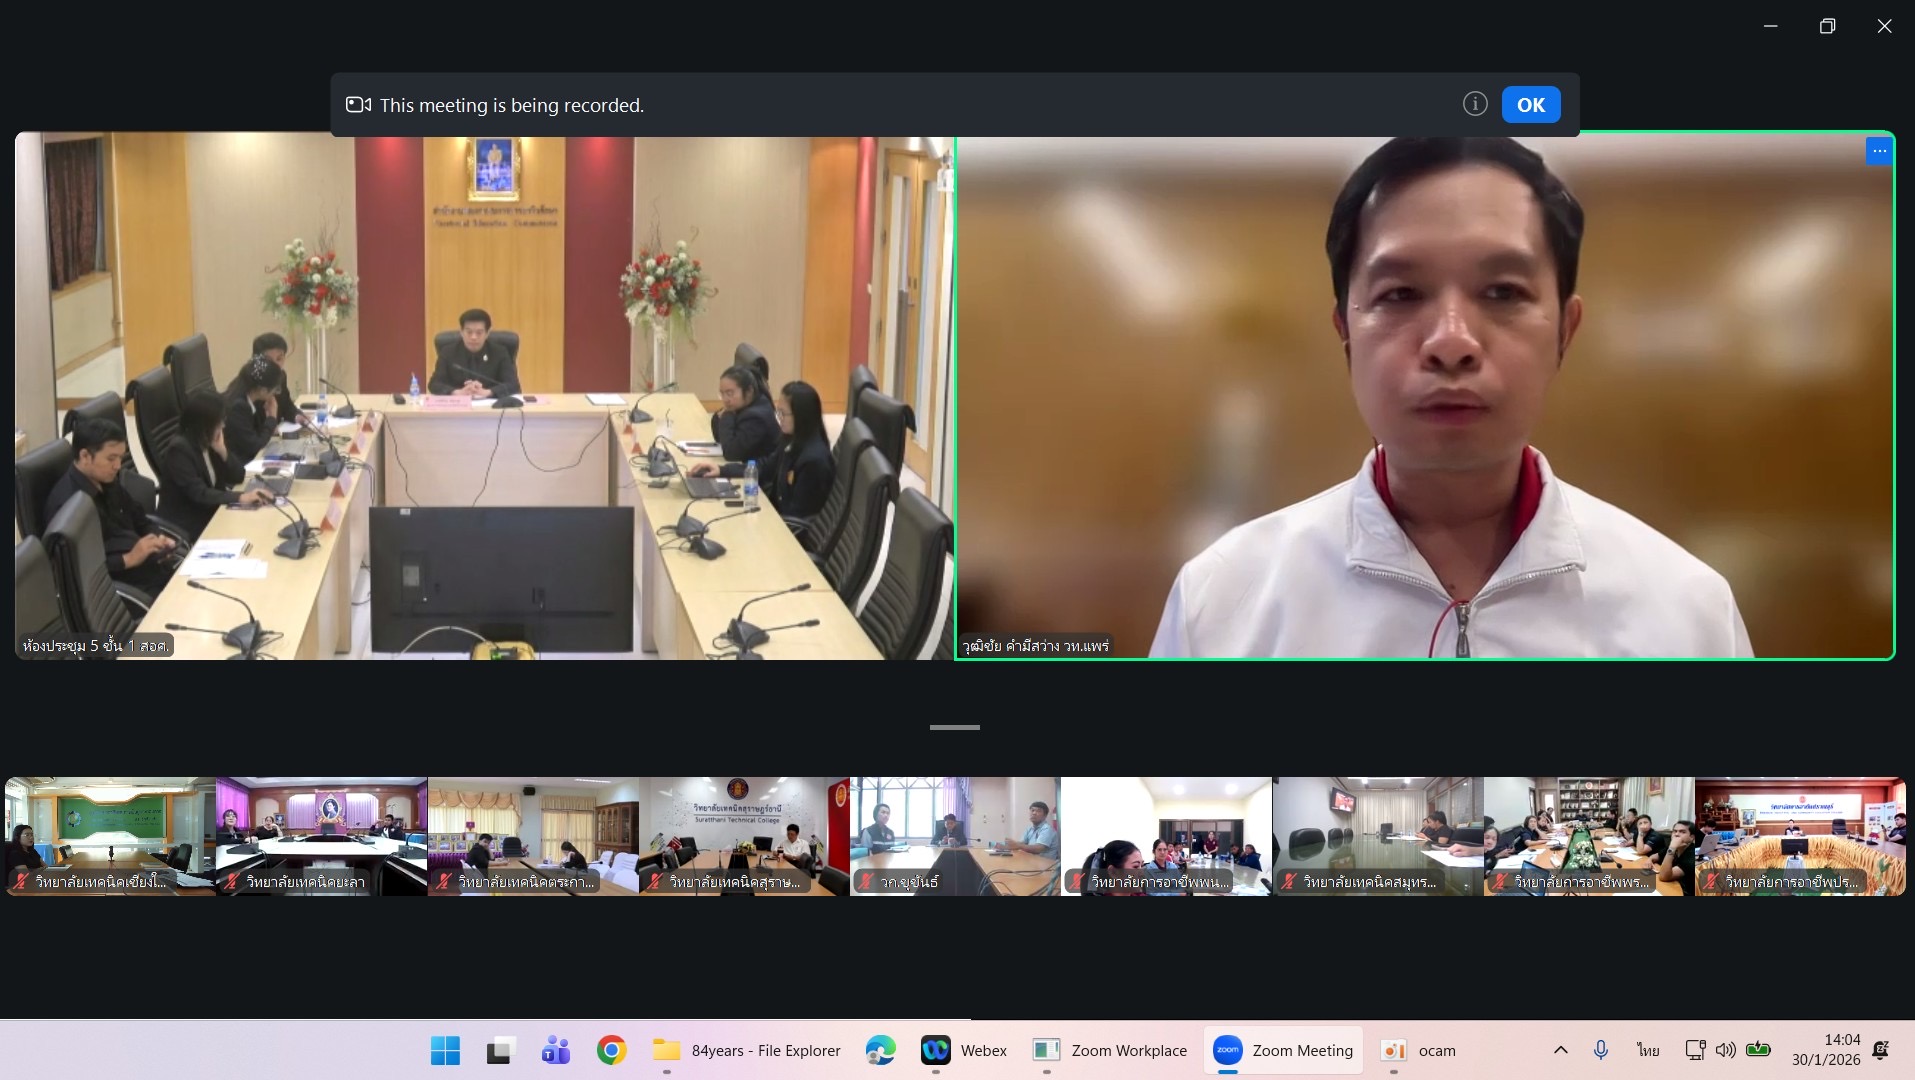Open the recording info icon
Screen dimensions: 1915x1080
(1474, 104)
